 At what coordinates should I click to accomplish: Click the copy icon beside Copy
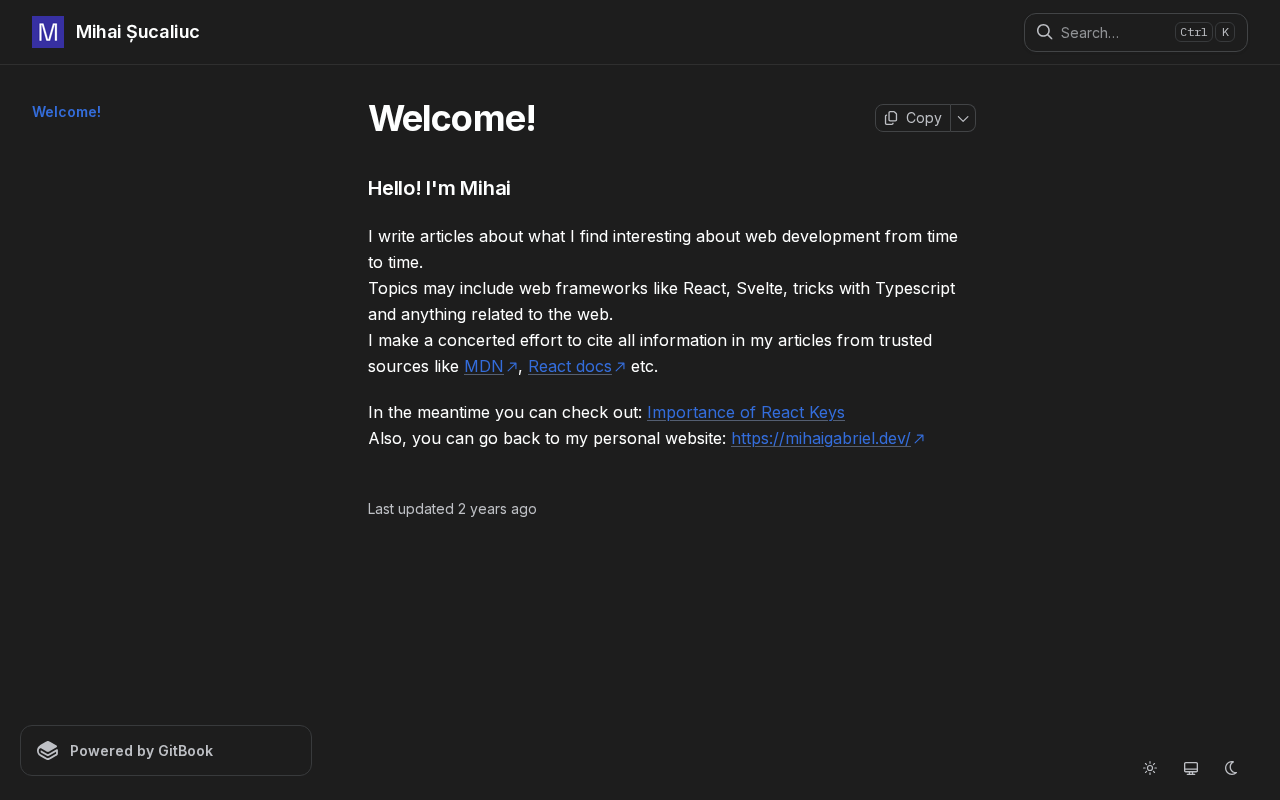[x=891, y=118]
